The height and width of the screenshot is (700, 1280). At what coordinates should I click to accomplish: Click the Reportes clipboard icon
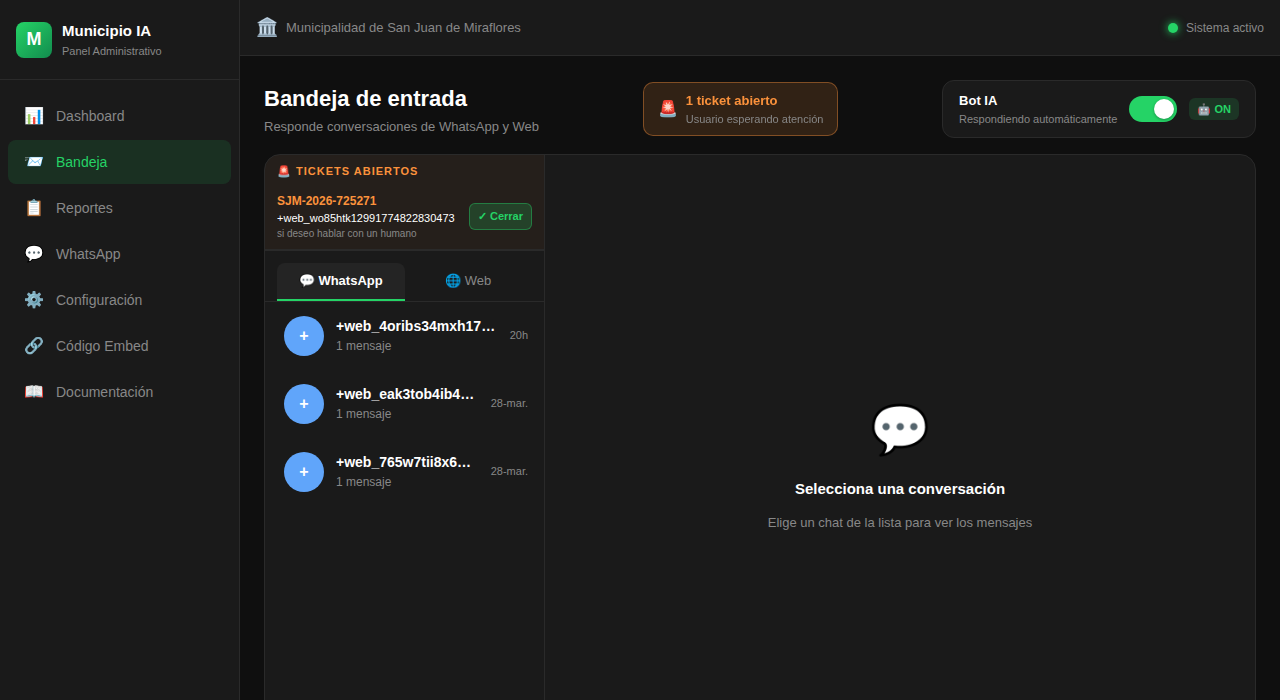click(34, 208)
